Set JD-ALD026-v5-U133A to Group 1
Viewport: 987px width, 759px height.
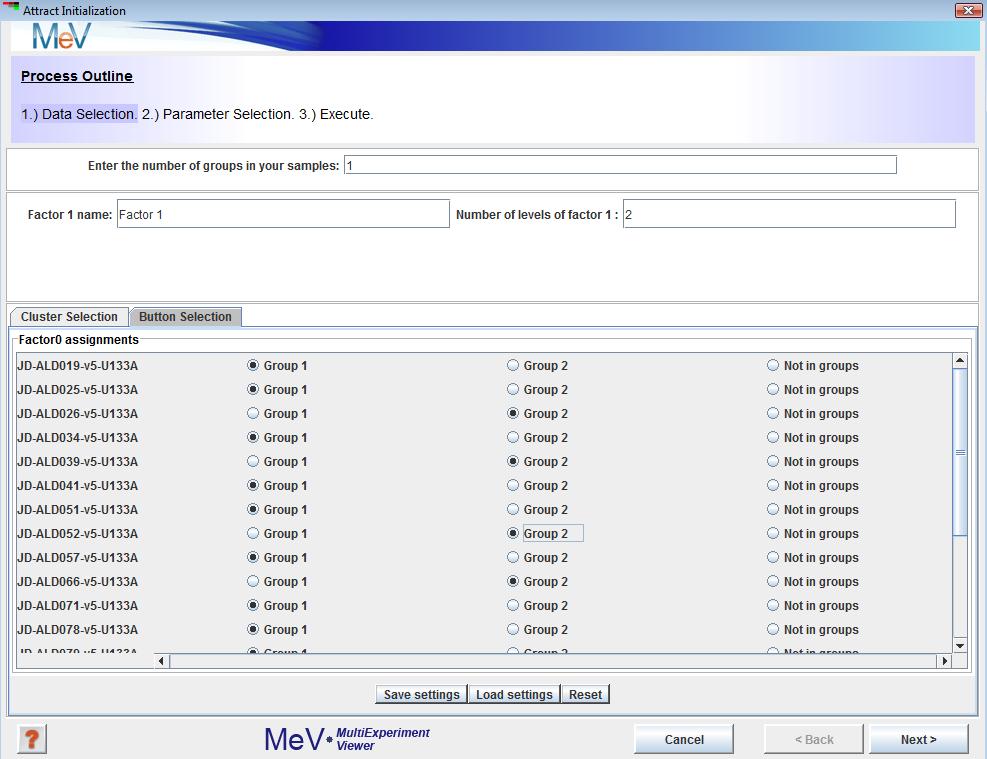[x=253, y=414]
